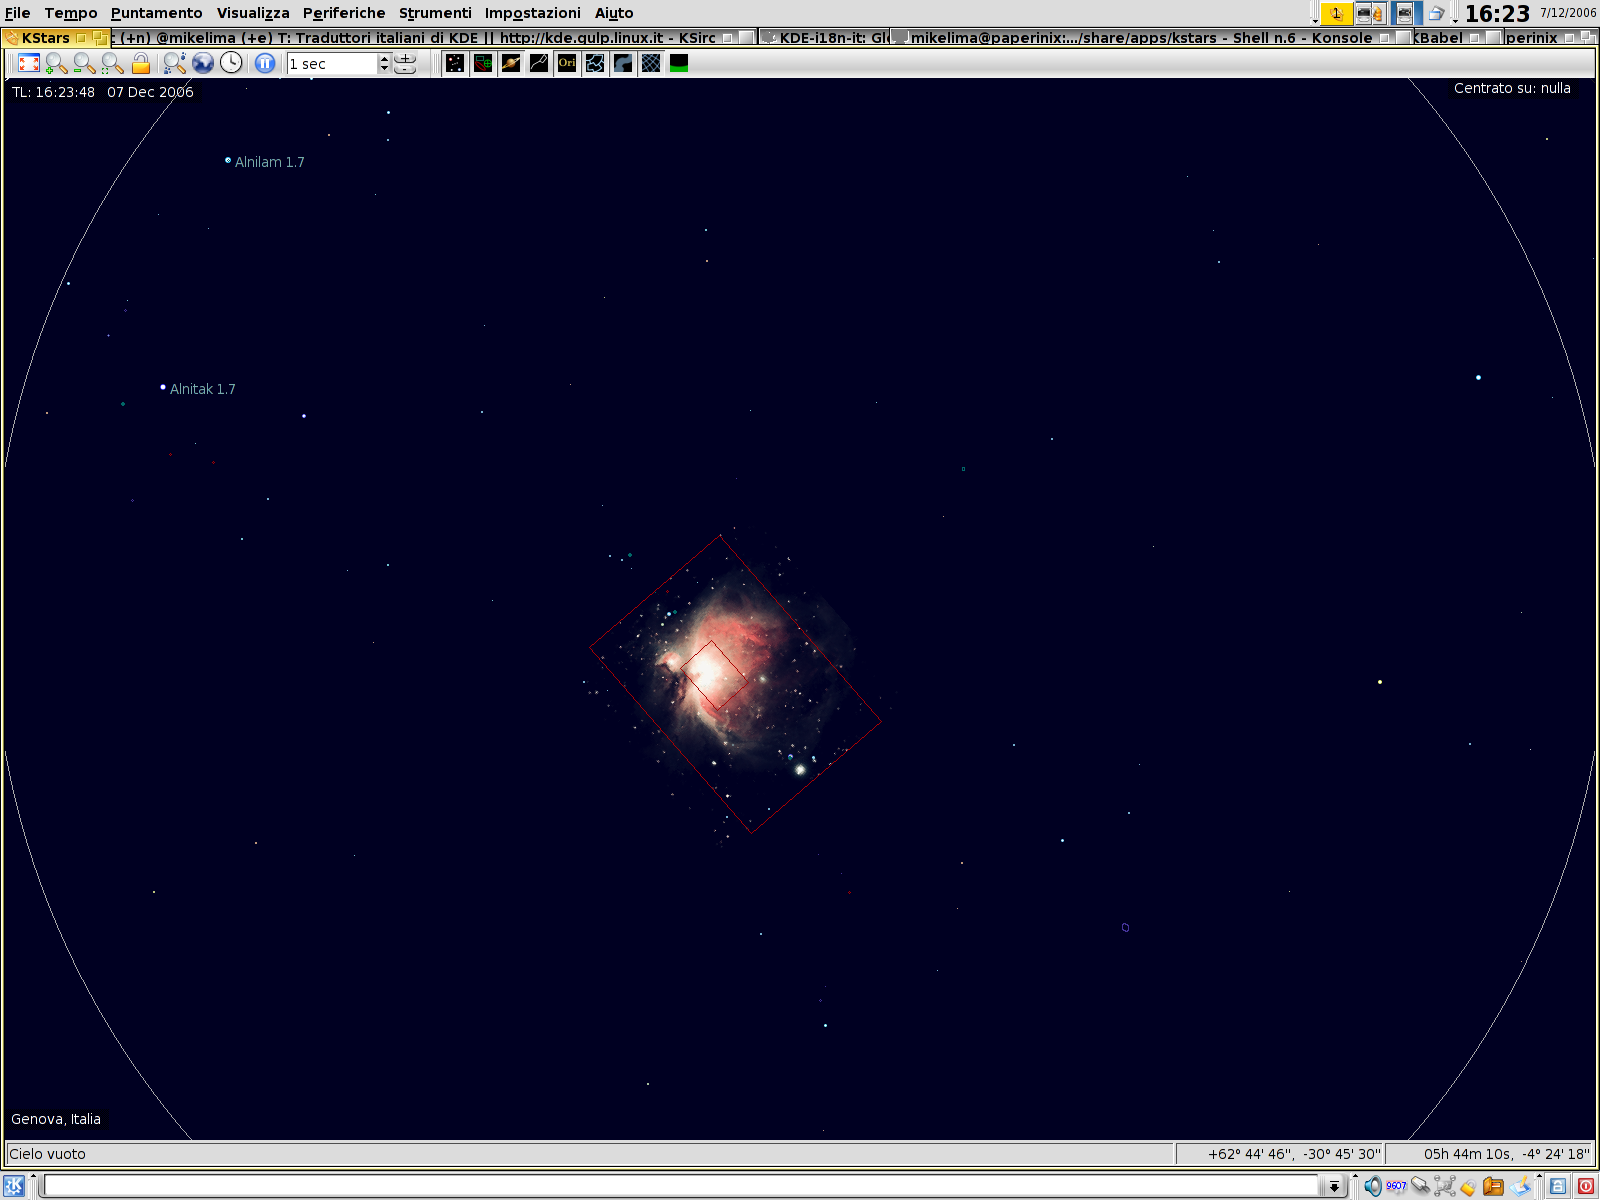Screen dimensions: 1600x1200
Task: Click the notepad with pencil tray icon
Action: click(1521, 1186)
